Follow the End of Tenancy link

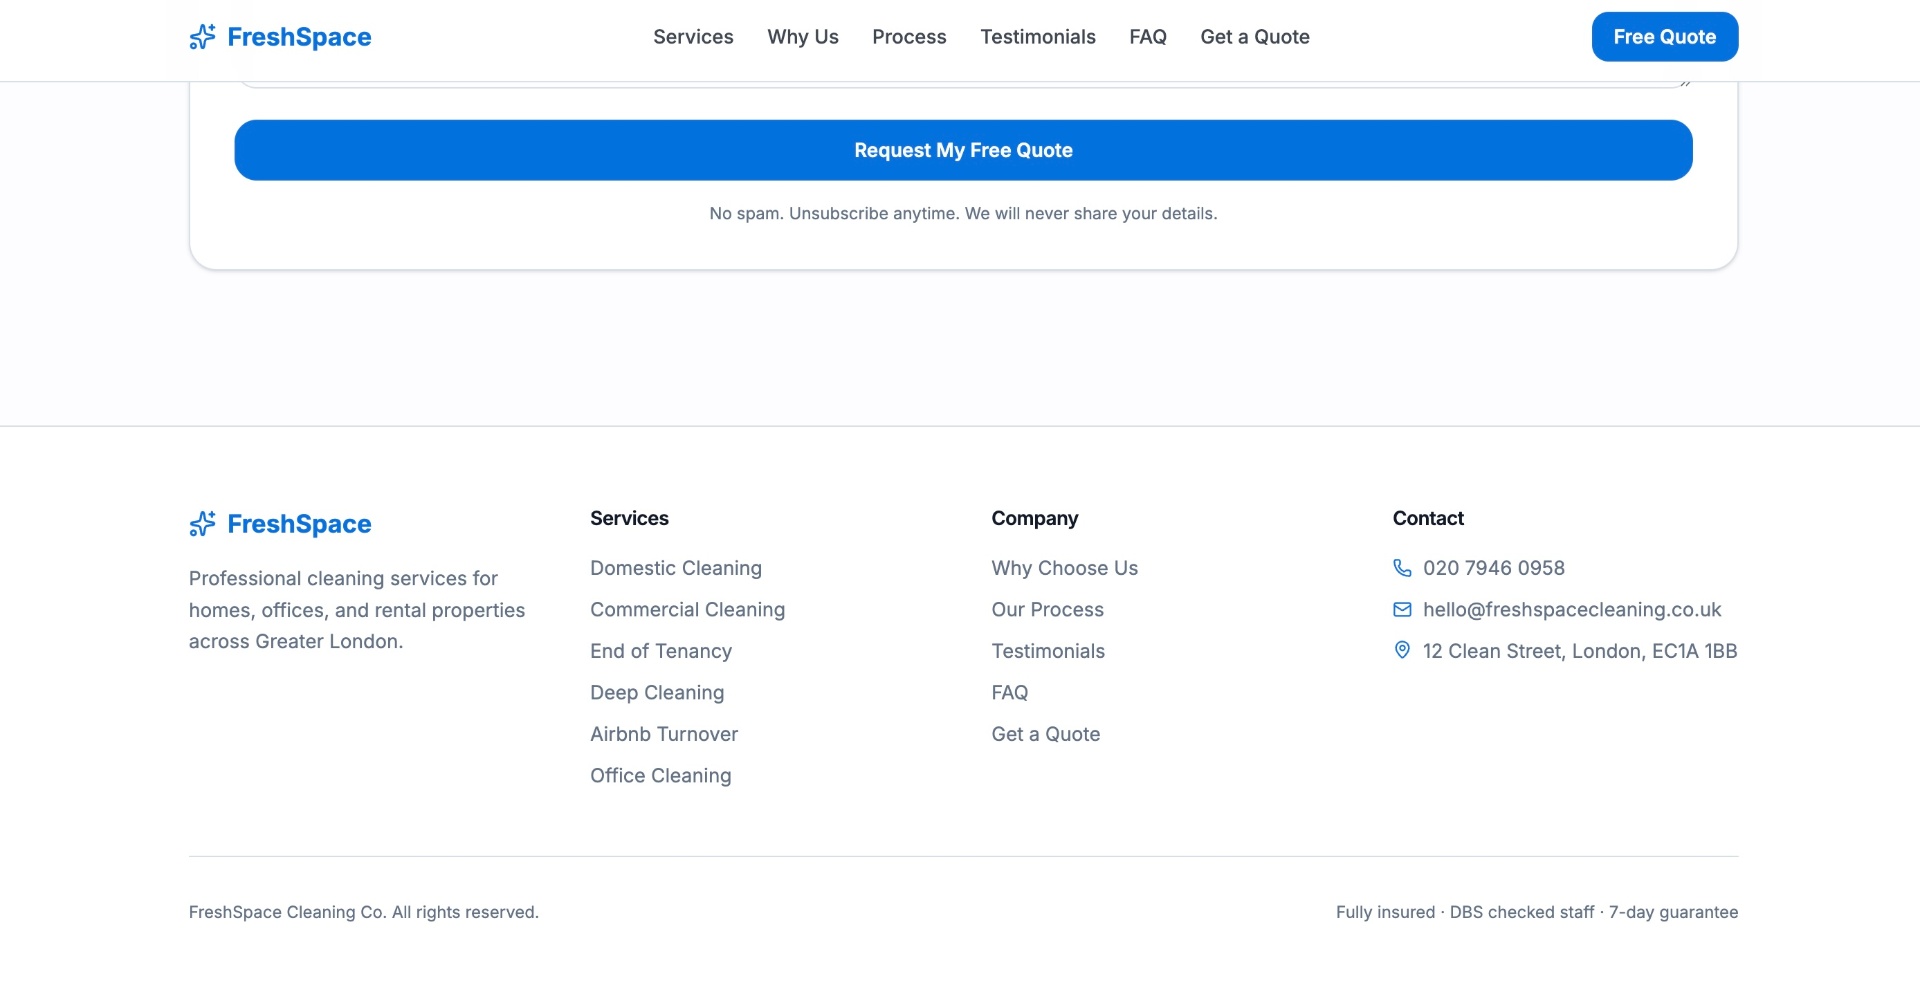point(661,651)
